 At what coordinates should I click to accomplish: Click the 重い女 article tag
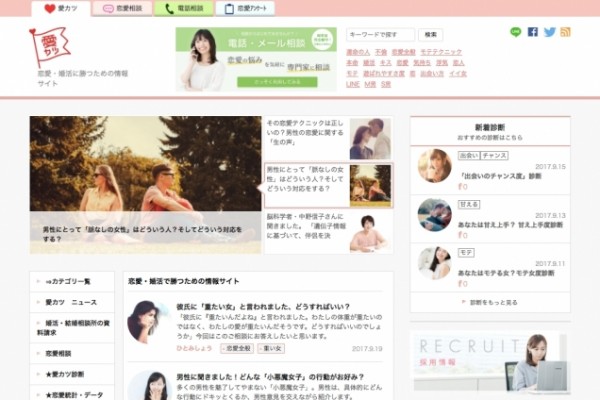click(271, 349)
